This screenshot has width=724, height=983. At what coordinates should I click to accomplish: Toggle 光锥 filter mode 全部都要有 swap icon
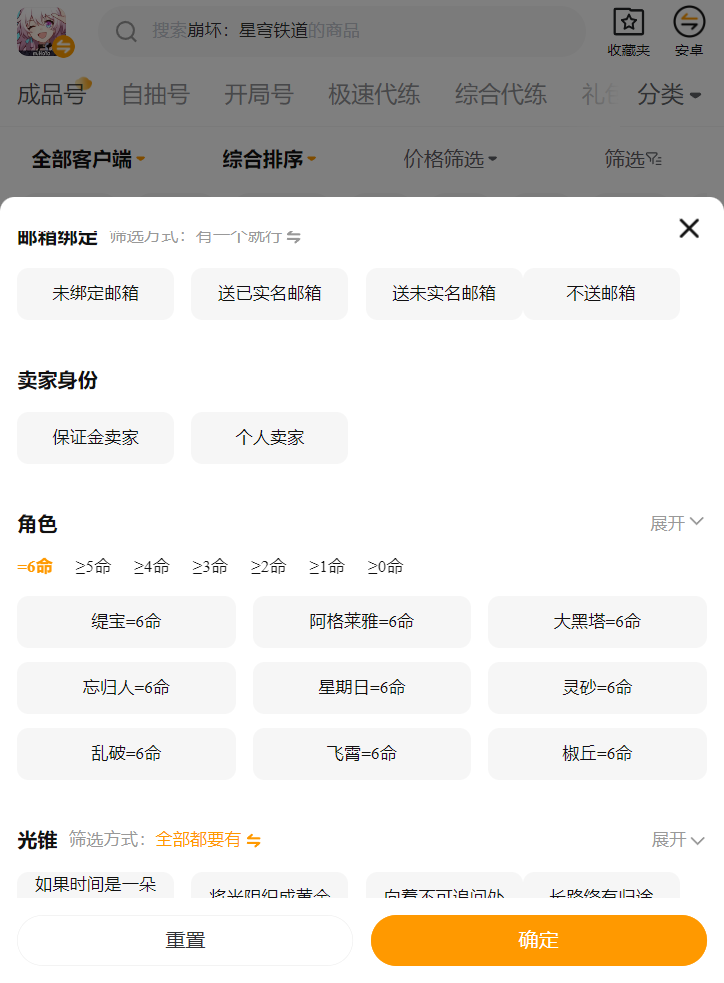click(254, 840)
